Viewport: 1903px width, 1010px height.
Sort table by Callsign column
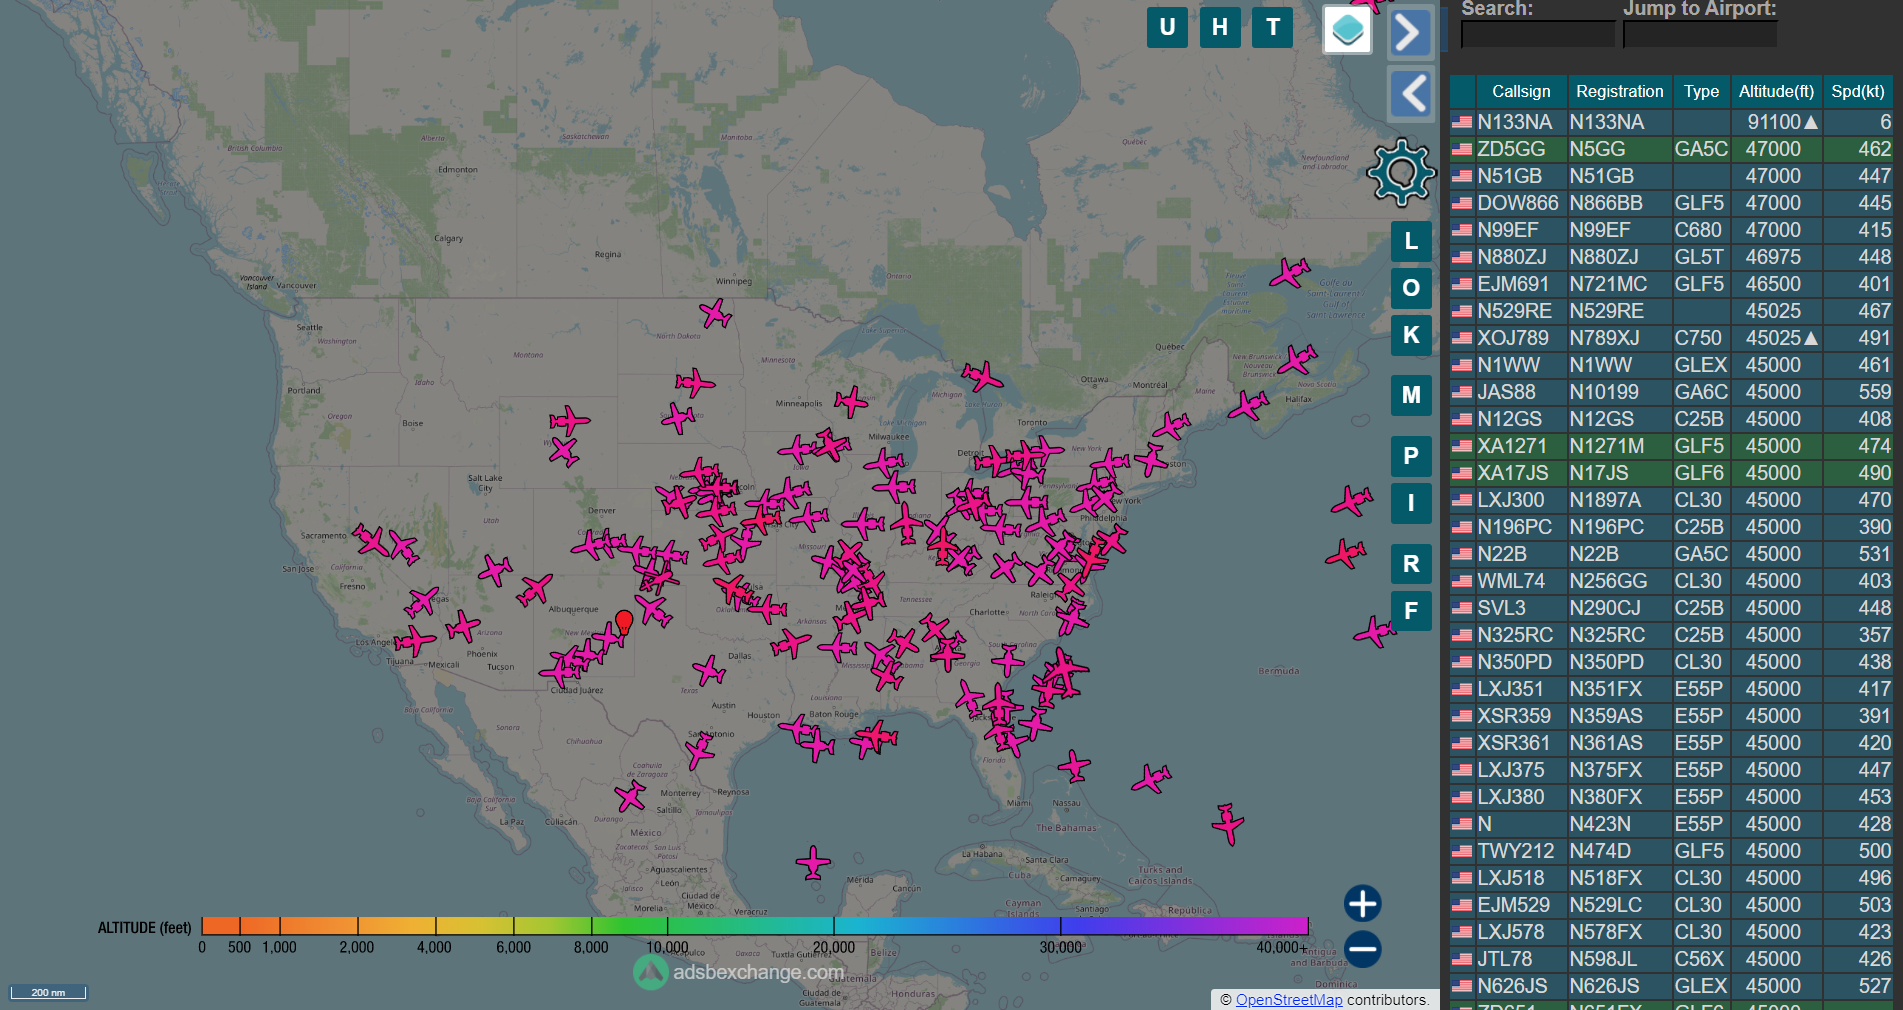1521,91
